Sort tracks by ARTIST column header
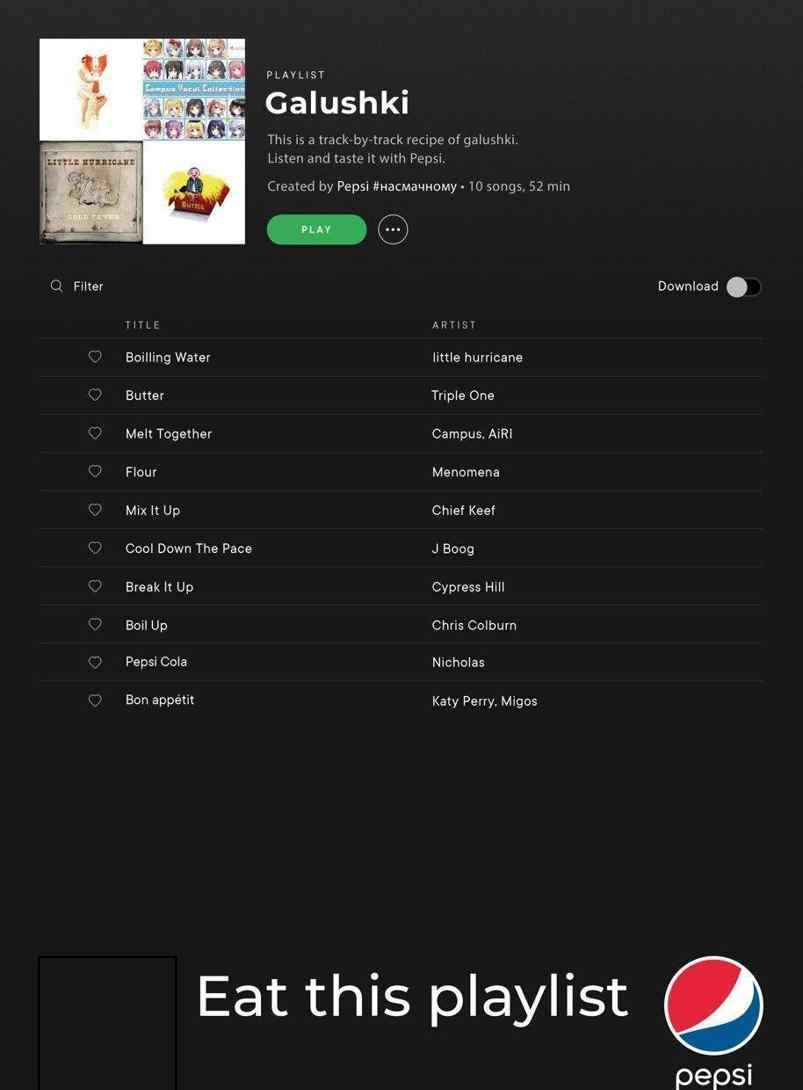The height and width of the screenshot is (1090, 803). pos(454,325)
